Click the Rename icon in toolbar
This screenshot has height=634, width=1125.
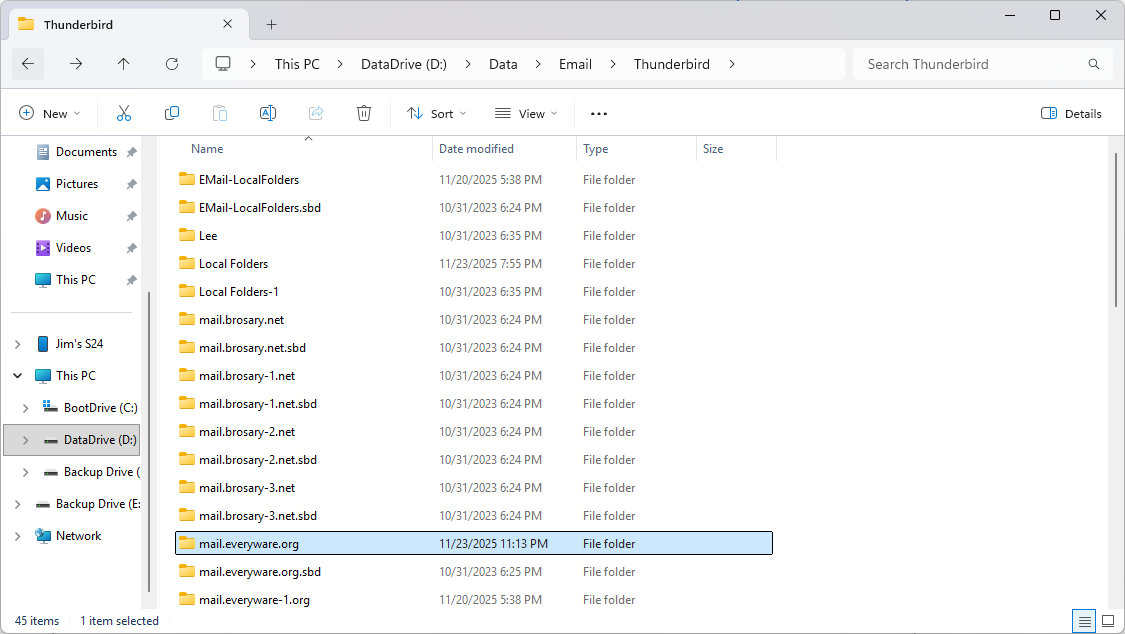tap(268, 114)
